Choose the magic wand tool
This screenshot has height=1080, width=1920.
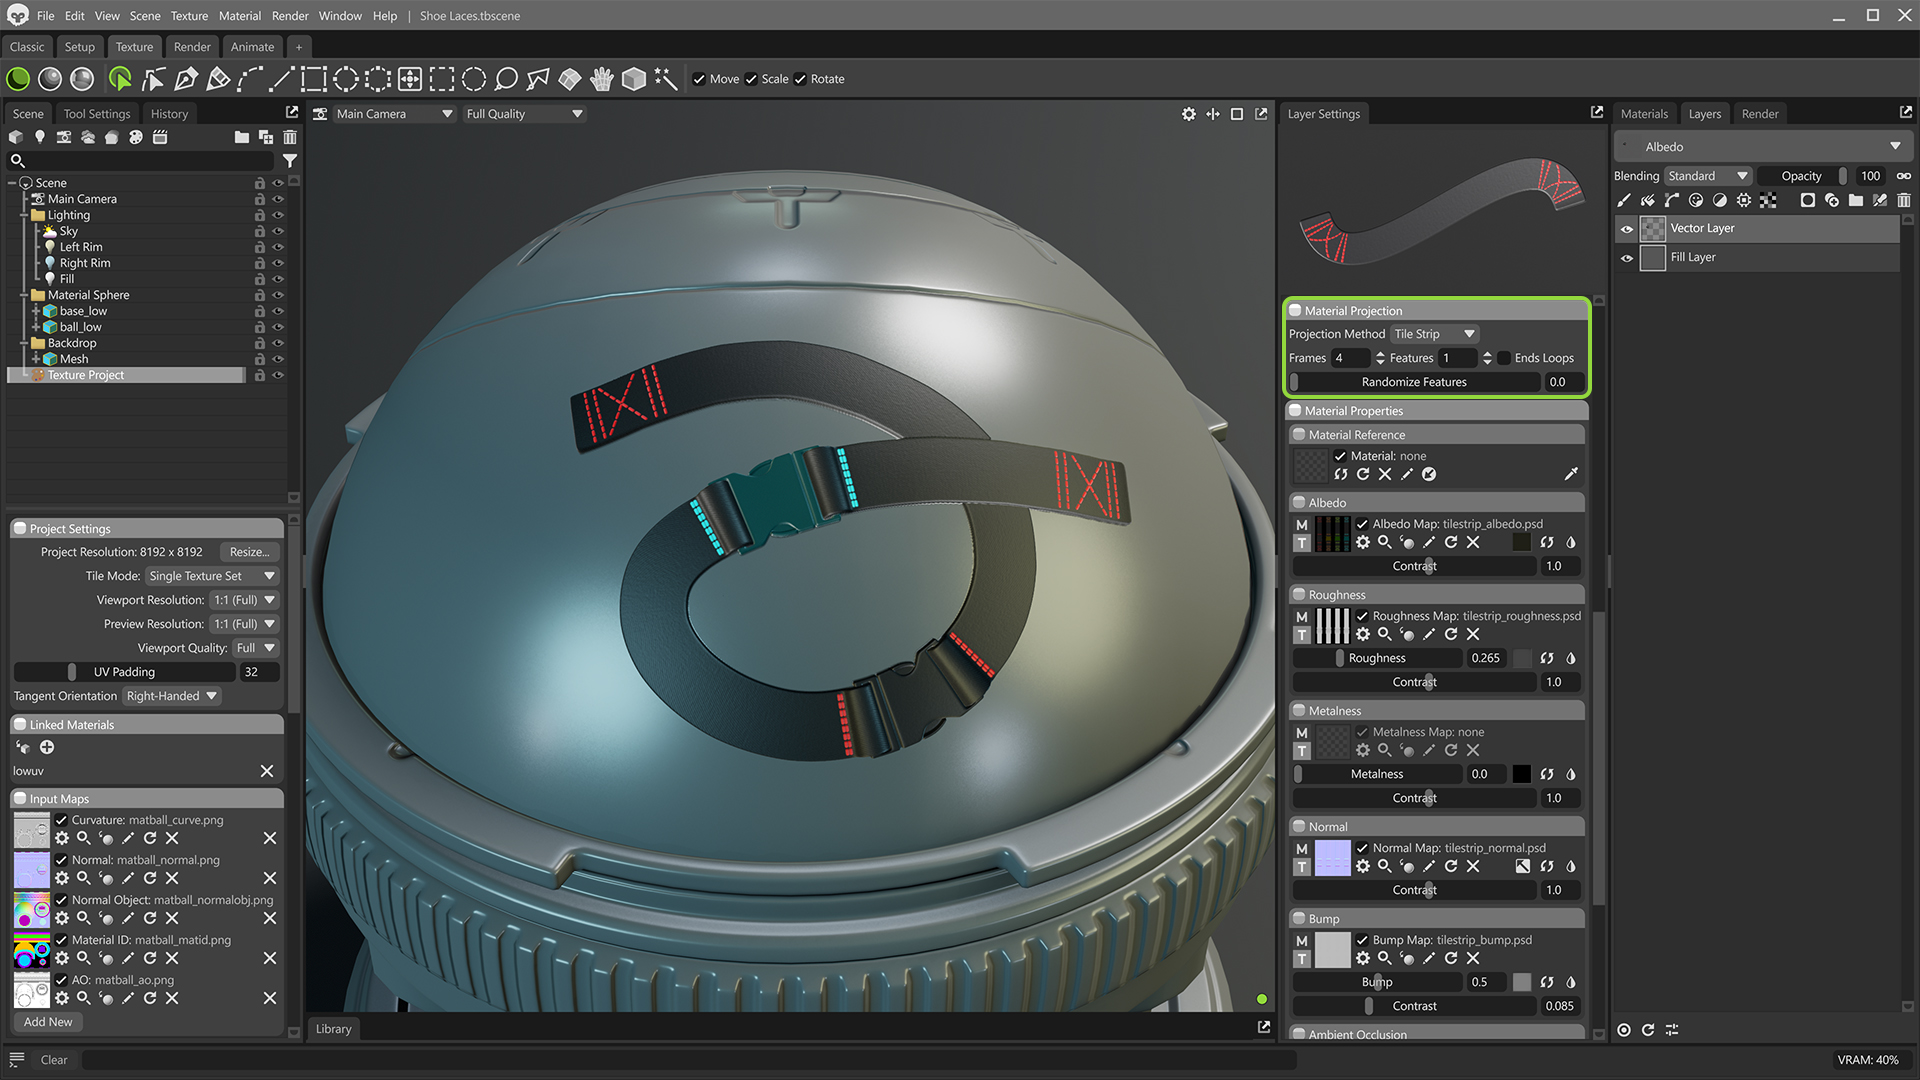(666, 79)
